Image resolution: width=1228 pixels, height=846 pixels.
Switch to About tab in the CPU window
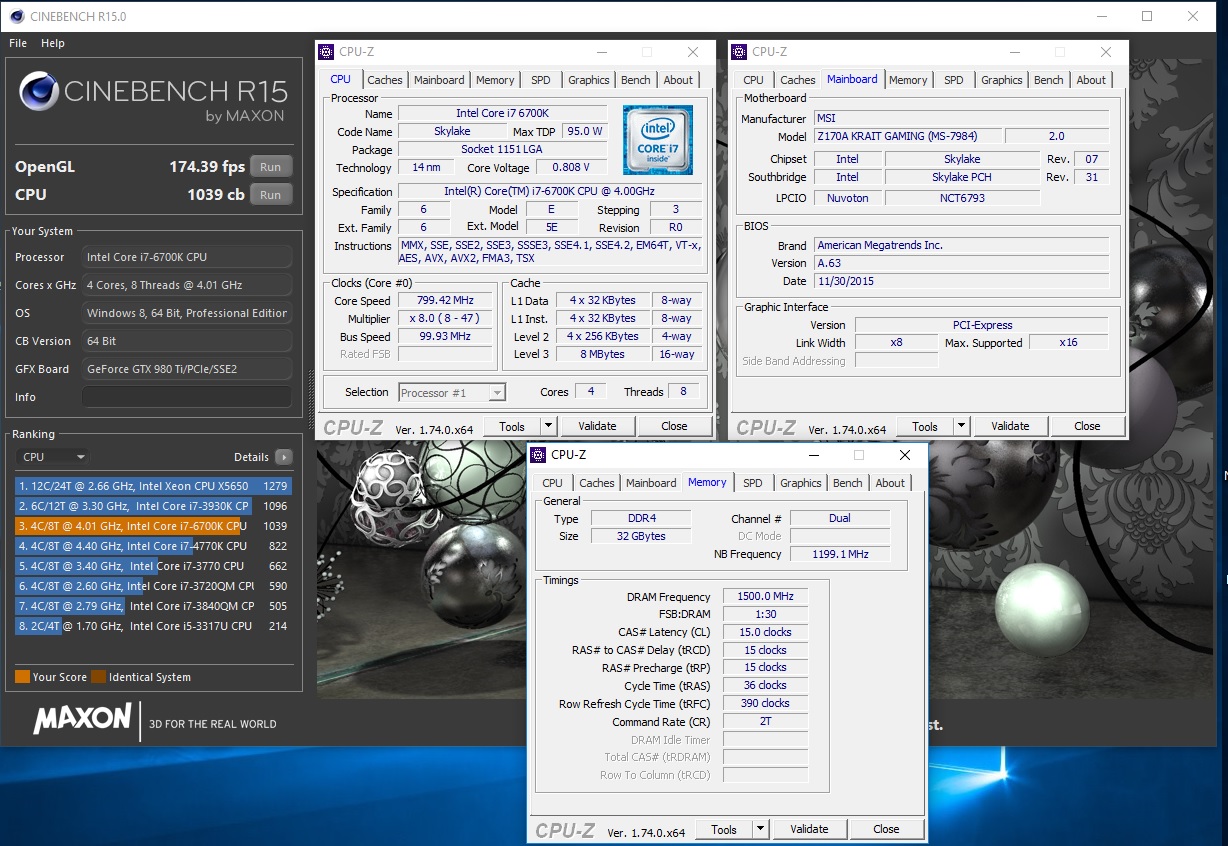(678, 80)
